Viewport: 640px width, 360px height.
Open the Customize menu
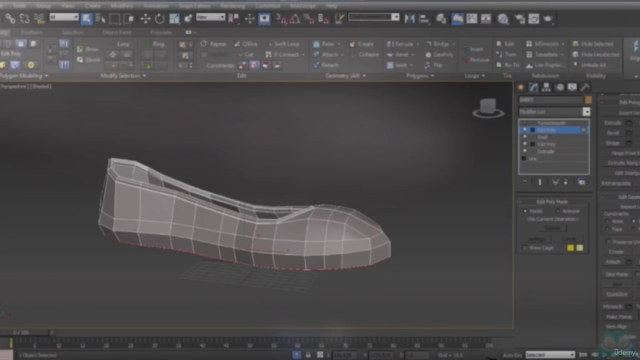(268, 6)
